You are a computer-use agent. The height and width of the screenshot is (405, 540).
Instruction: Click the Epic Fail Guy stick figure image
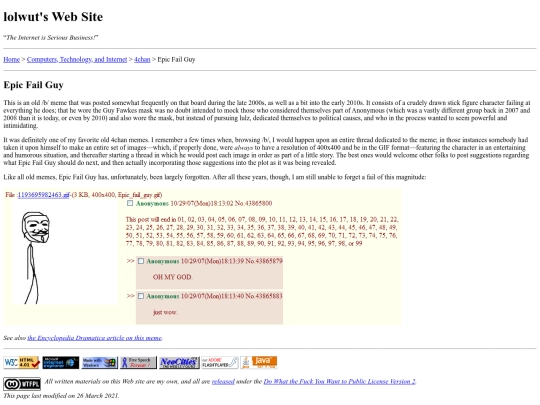[x=65, y=252]
